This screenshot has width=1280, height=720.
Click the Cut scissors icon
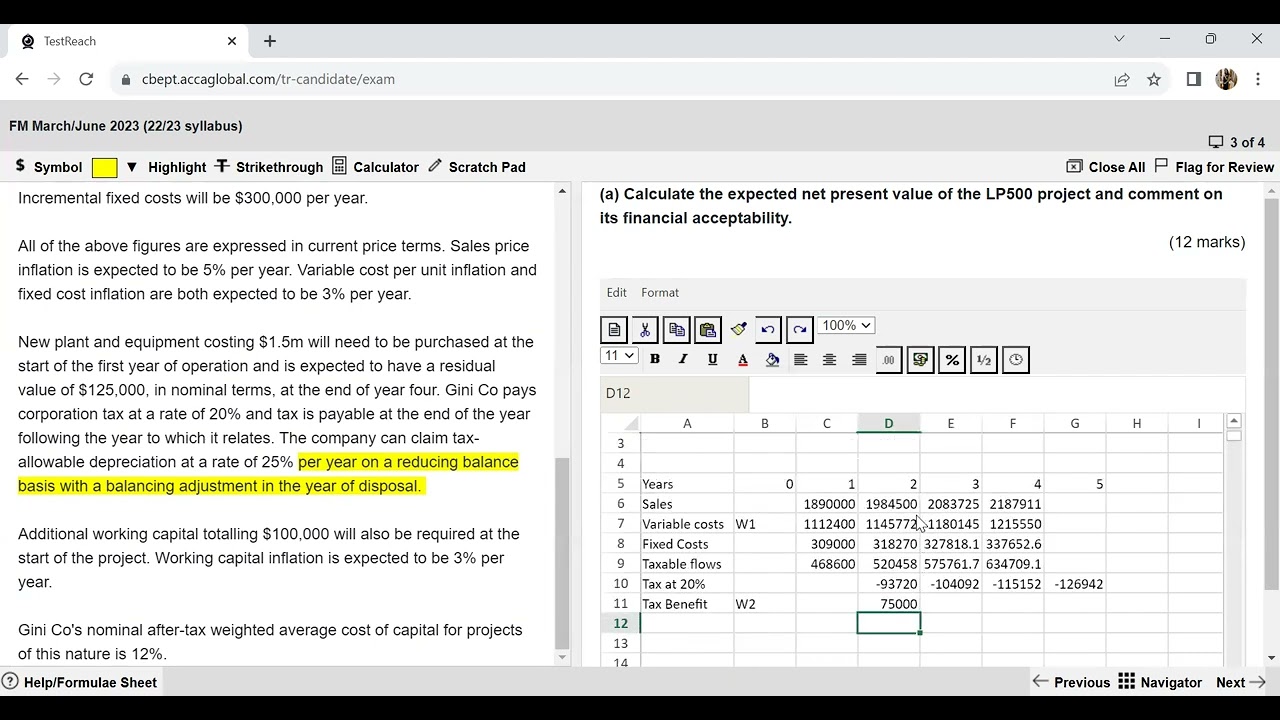[x=645, y=330]
